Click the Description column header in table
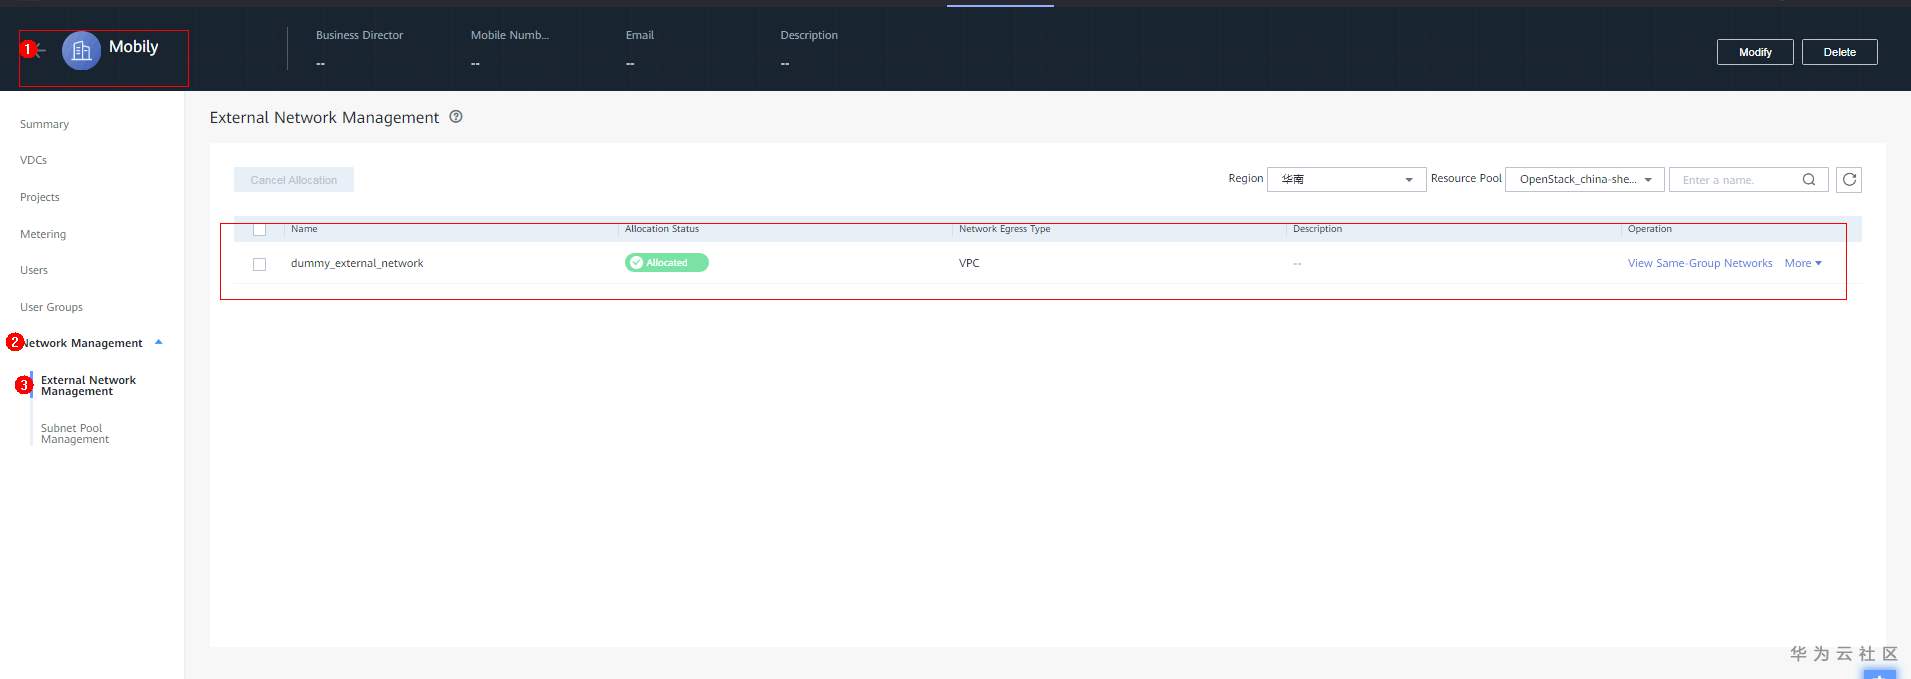The width and height of the screenshot is (1911, 679). 1317,229
